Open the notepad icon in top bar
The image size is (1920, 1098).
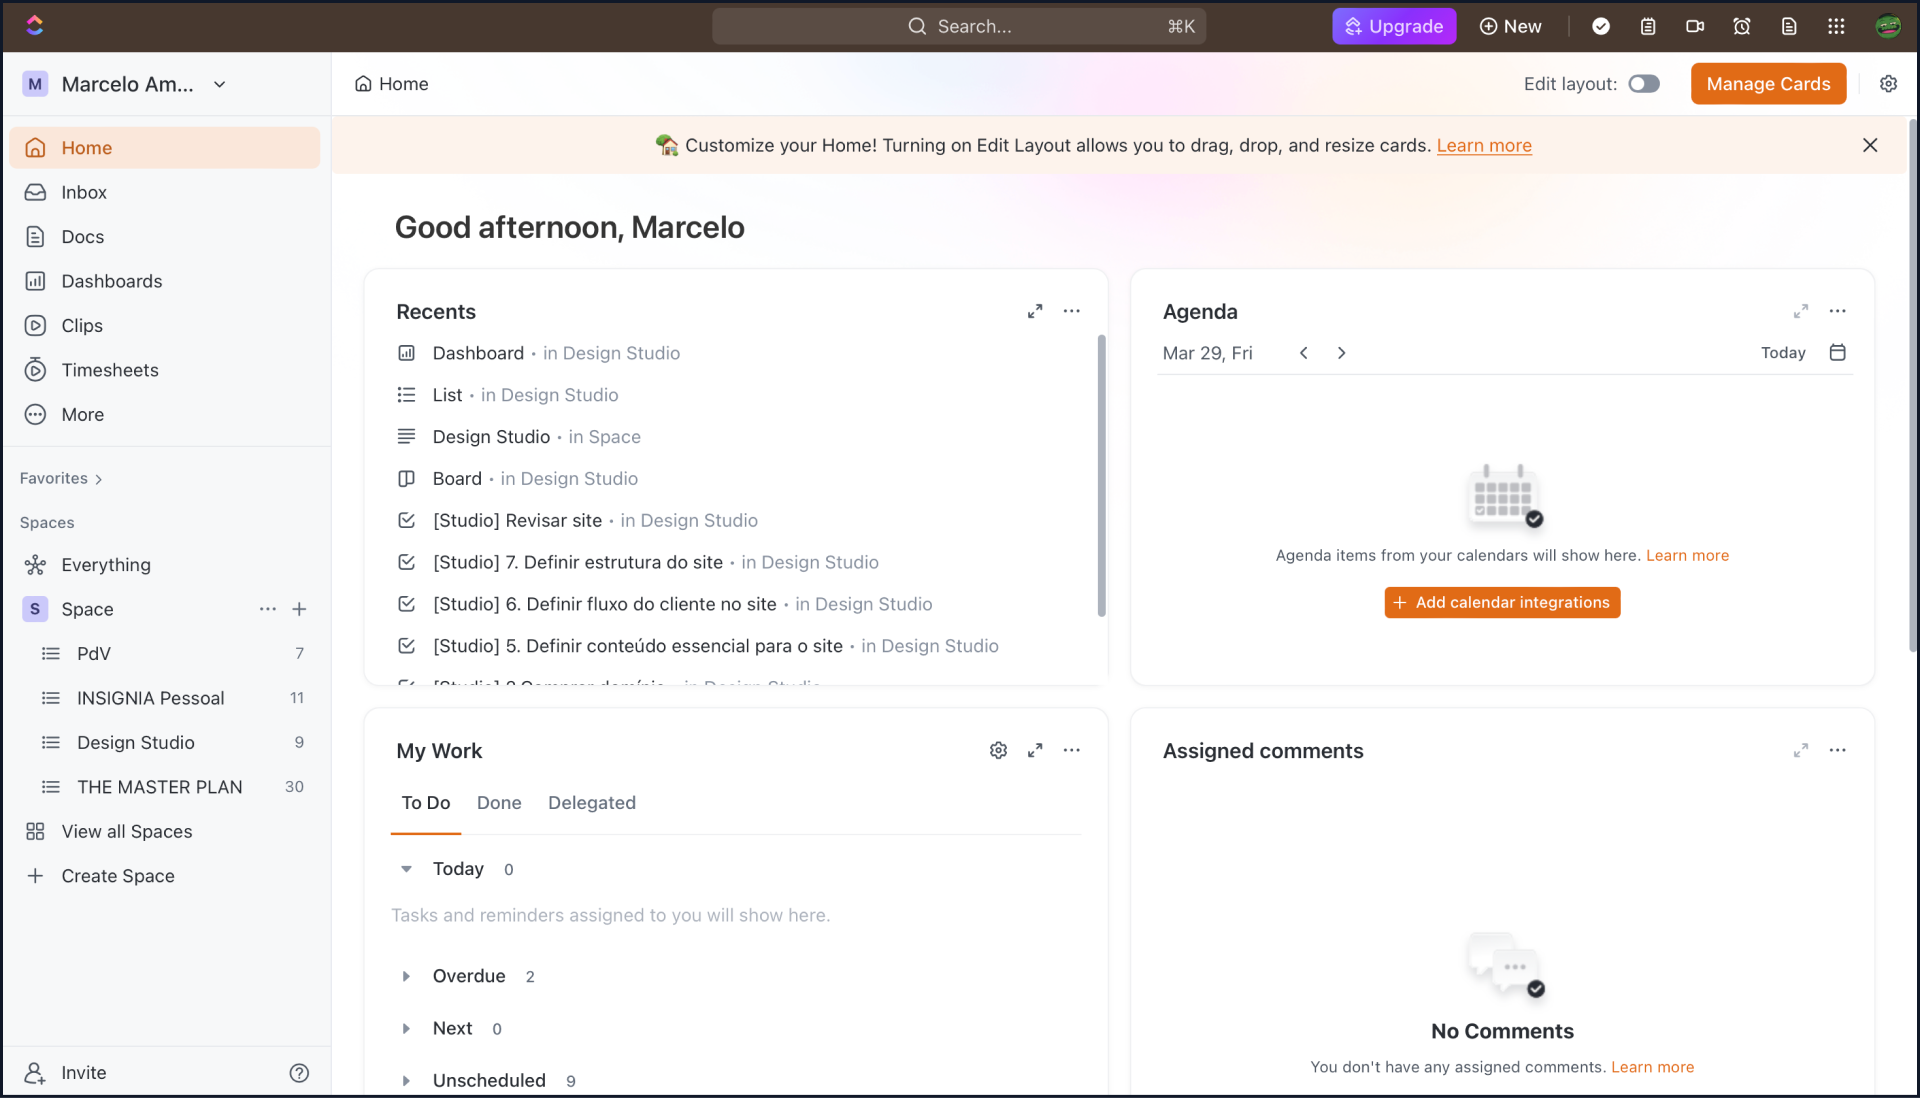1648,27
